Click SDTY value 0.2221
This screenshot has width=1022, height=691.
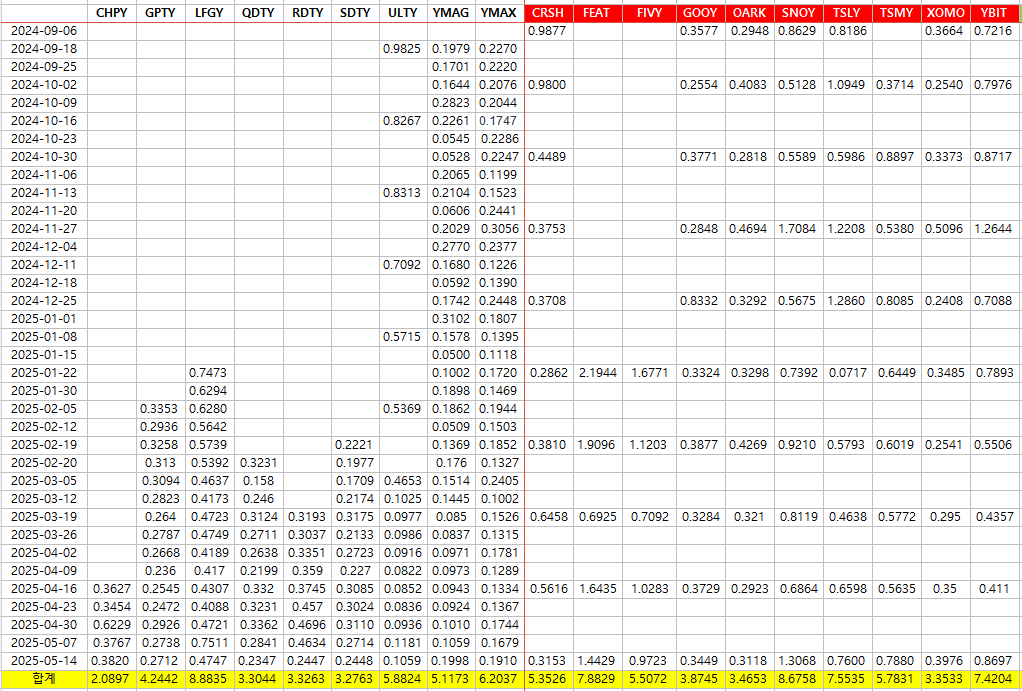tap(355, 445)
